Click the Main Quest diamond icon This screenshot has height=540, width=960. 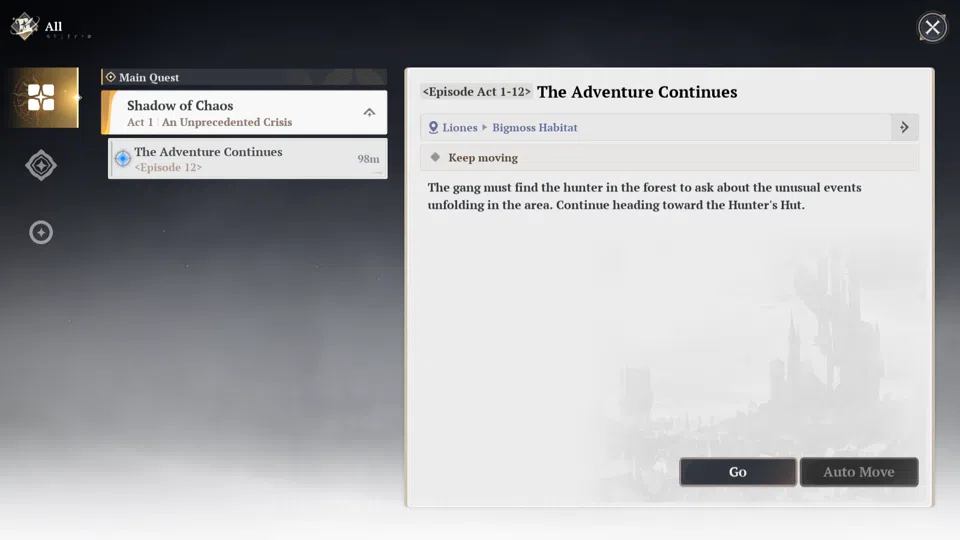tap(111, 77)
